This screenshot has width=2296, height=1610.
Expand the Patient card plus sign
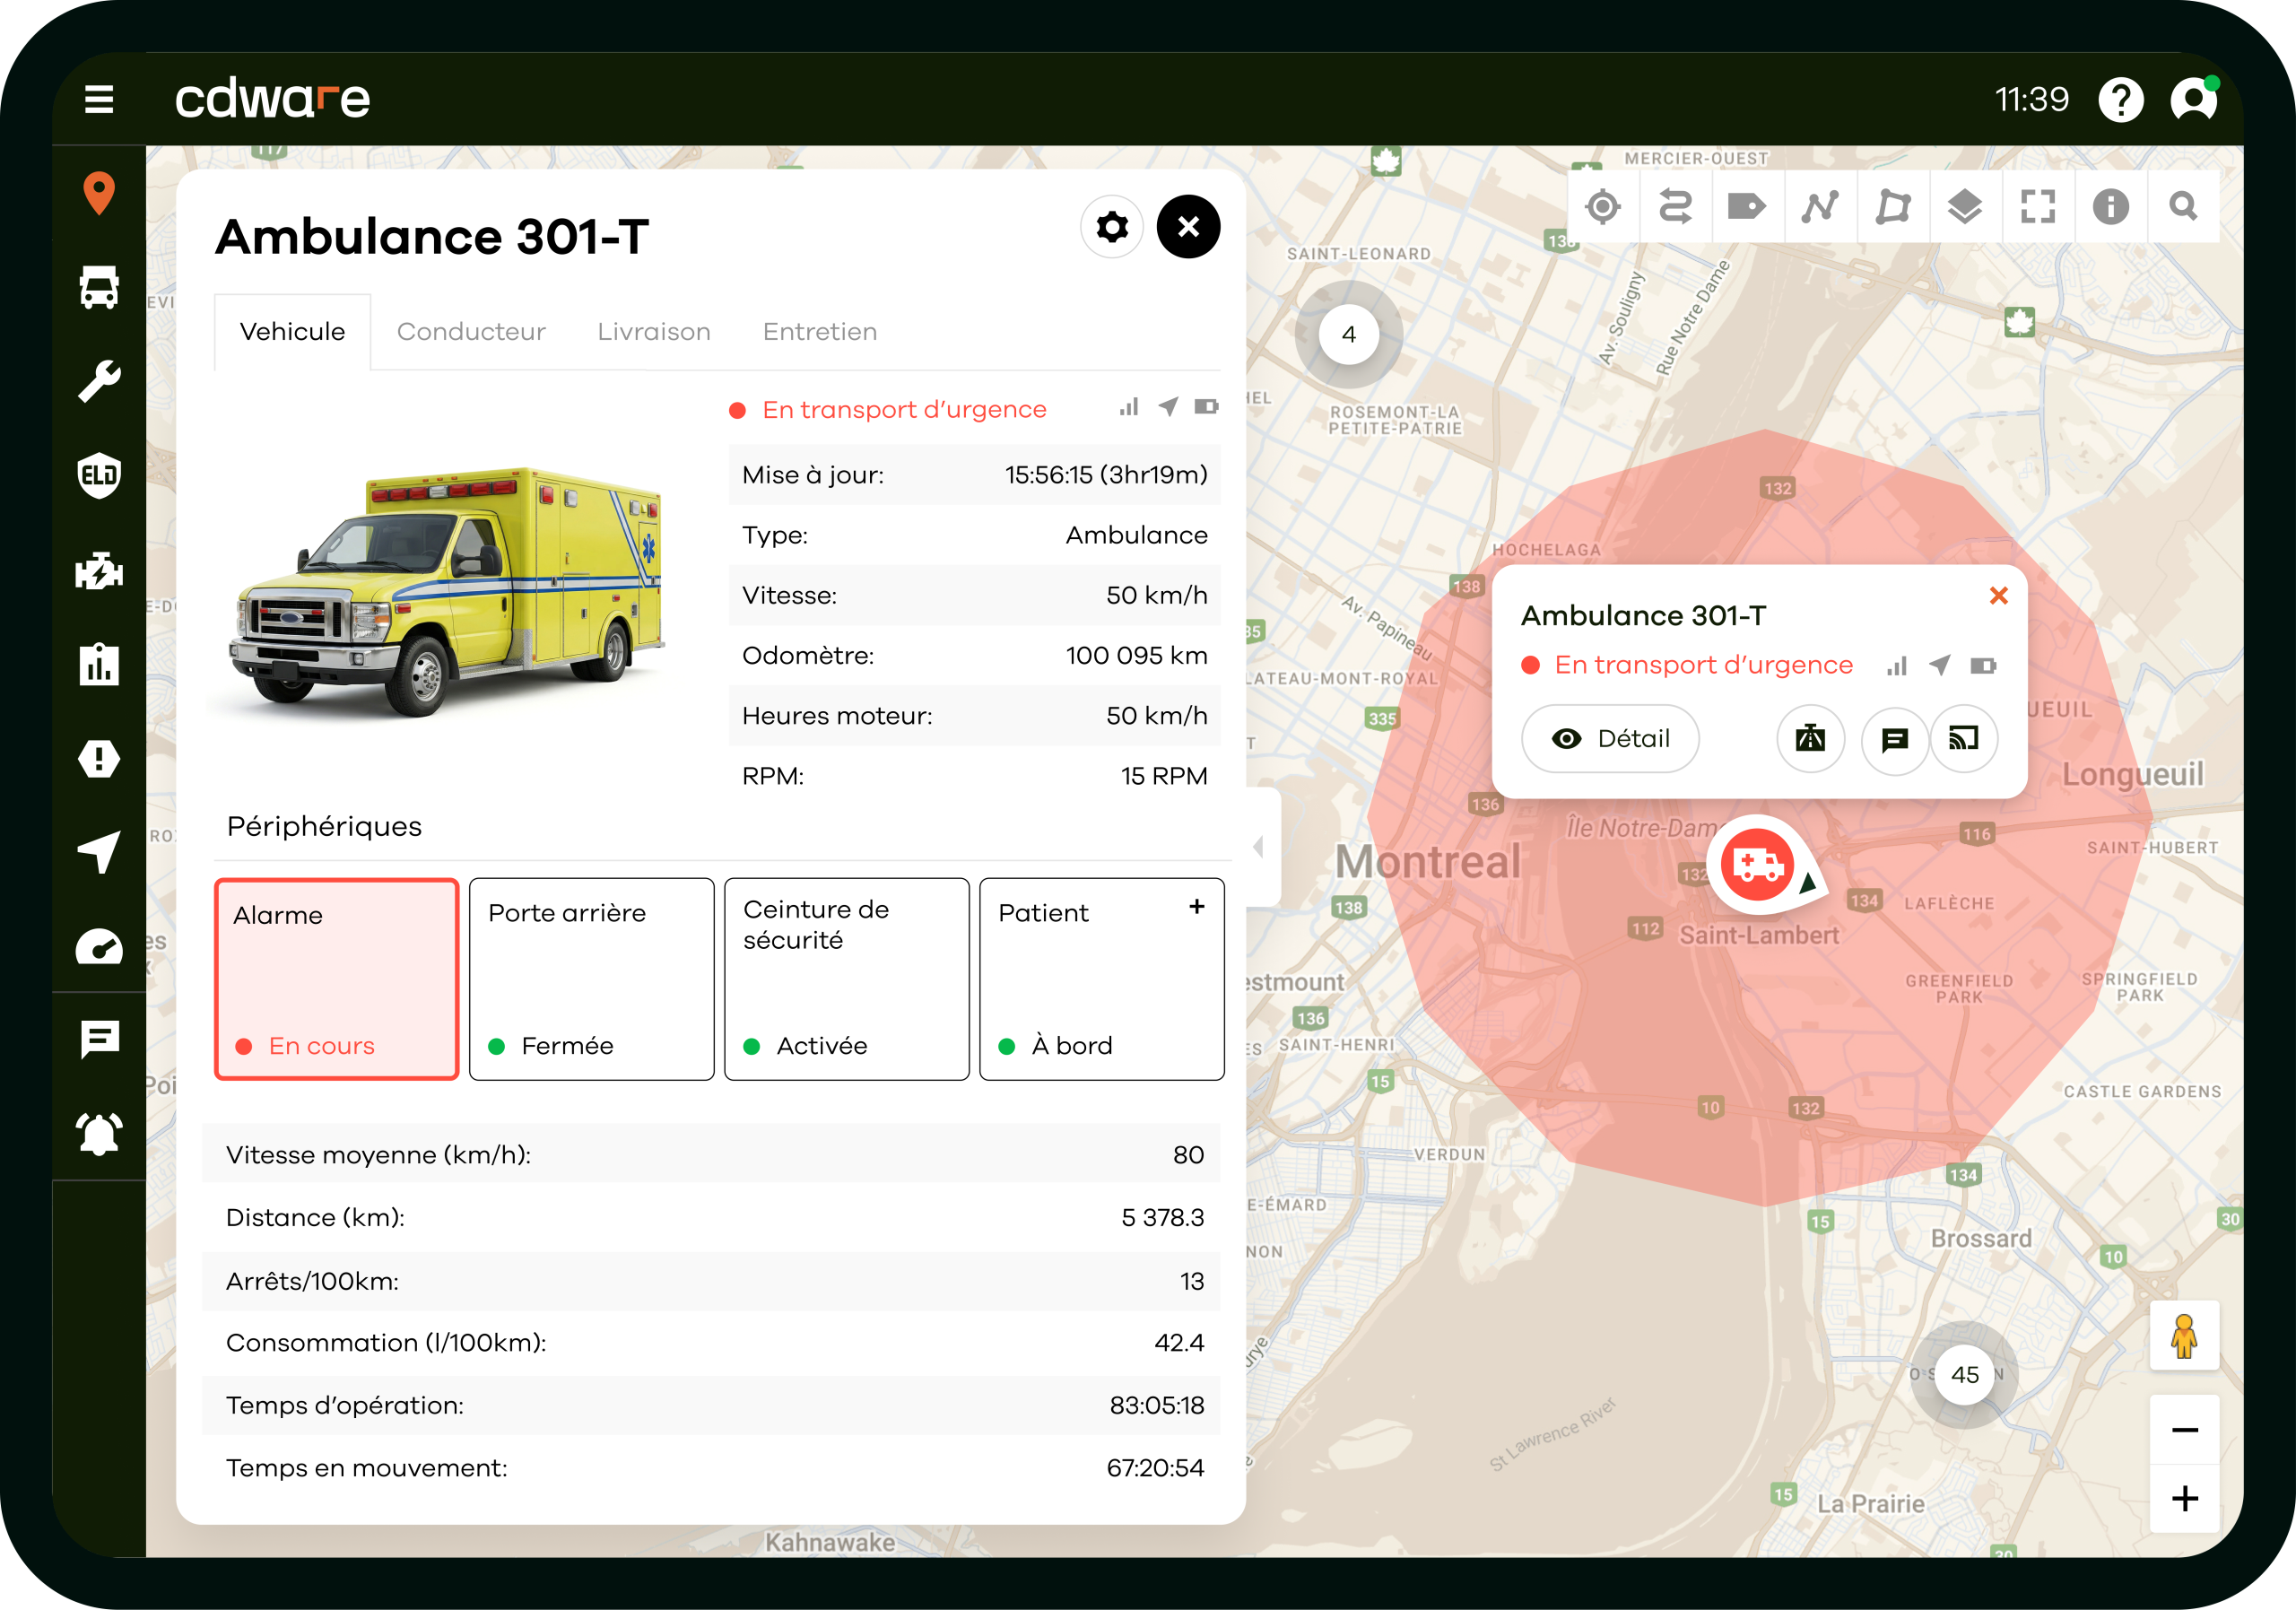(x=1196, y=907)
